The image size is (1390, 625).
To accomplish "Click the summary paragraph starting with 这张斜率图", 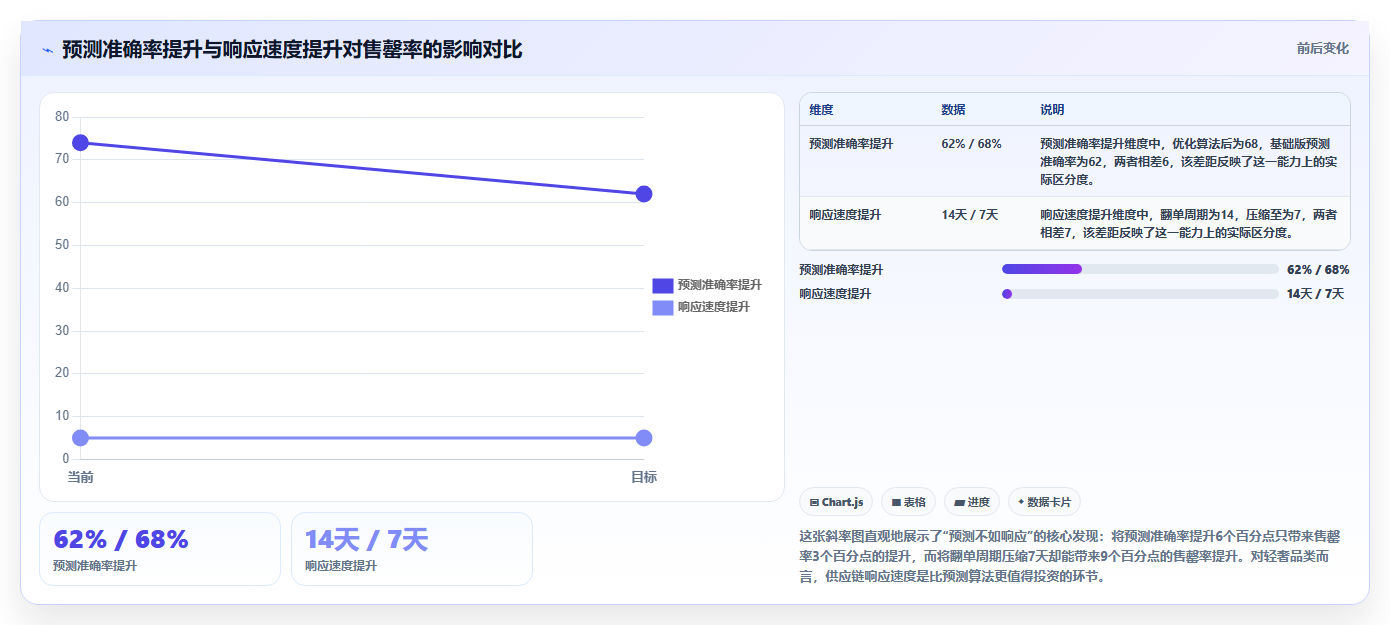I will tap(1072, 556).
